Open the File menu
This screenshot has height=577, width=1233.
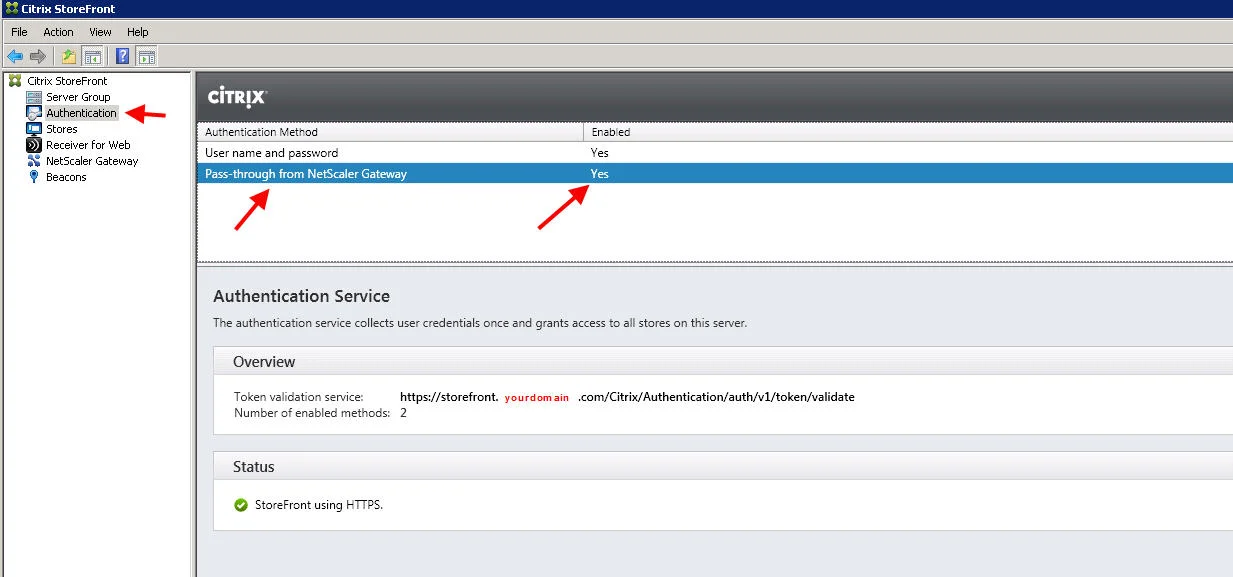19,32
